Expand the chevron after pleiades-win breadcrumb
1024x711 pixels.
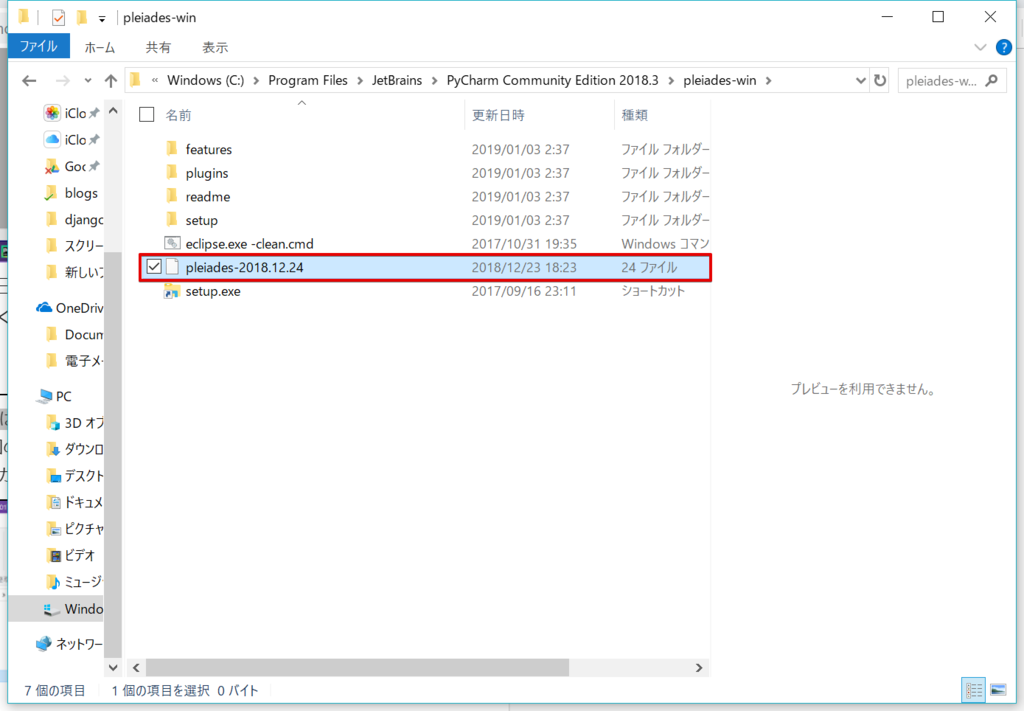click(x=769, y=81)
